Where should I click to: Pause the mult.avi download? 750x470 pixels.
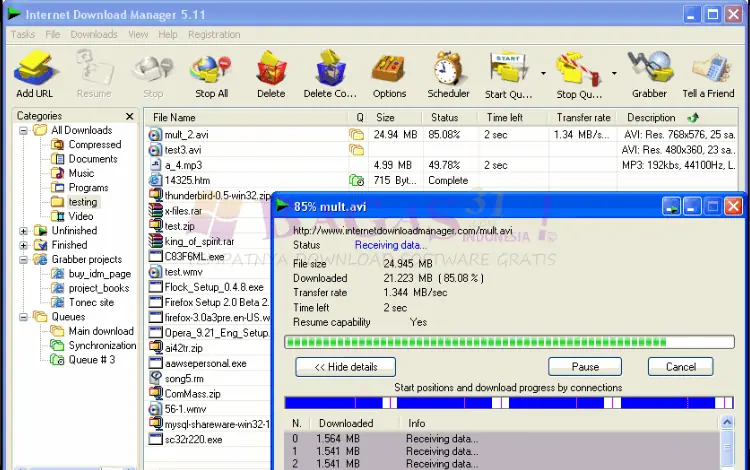pyautogui.click(x=585, y=367)
